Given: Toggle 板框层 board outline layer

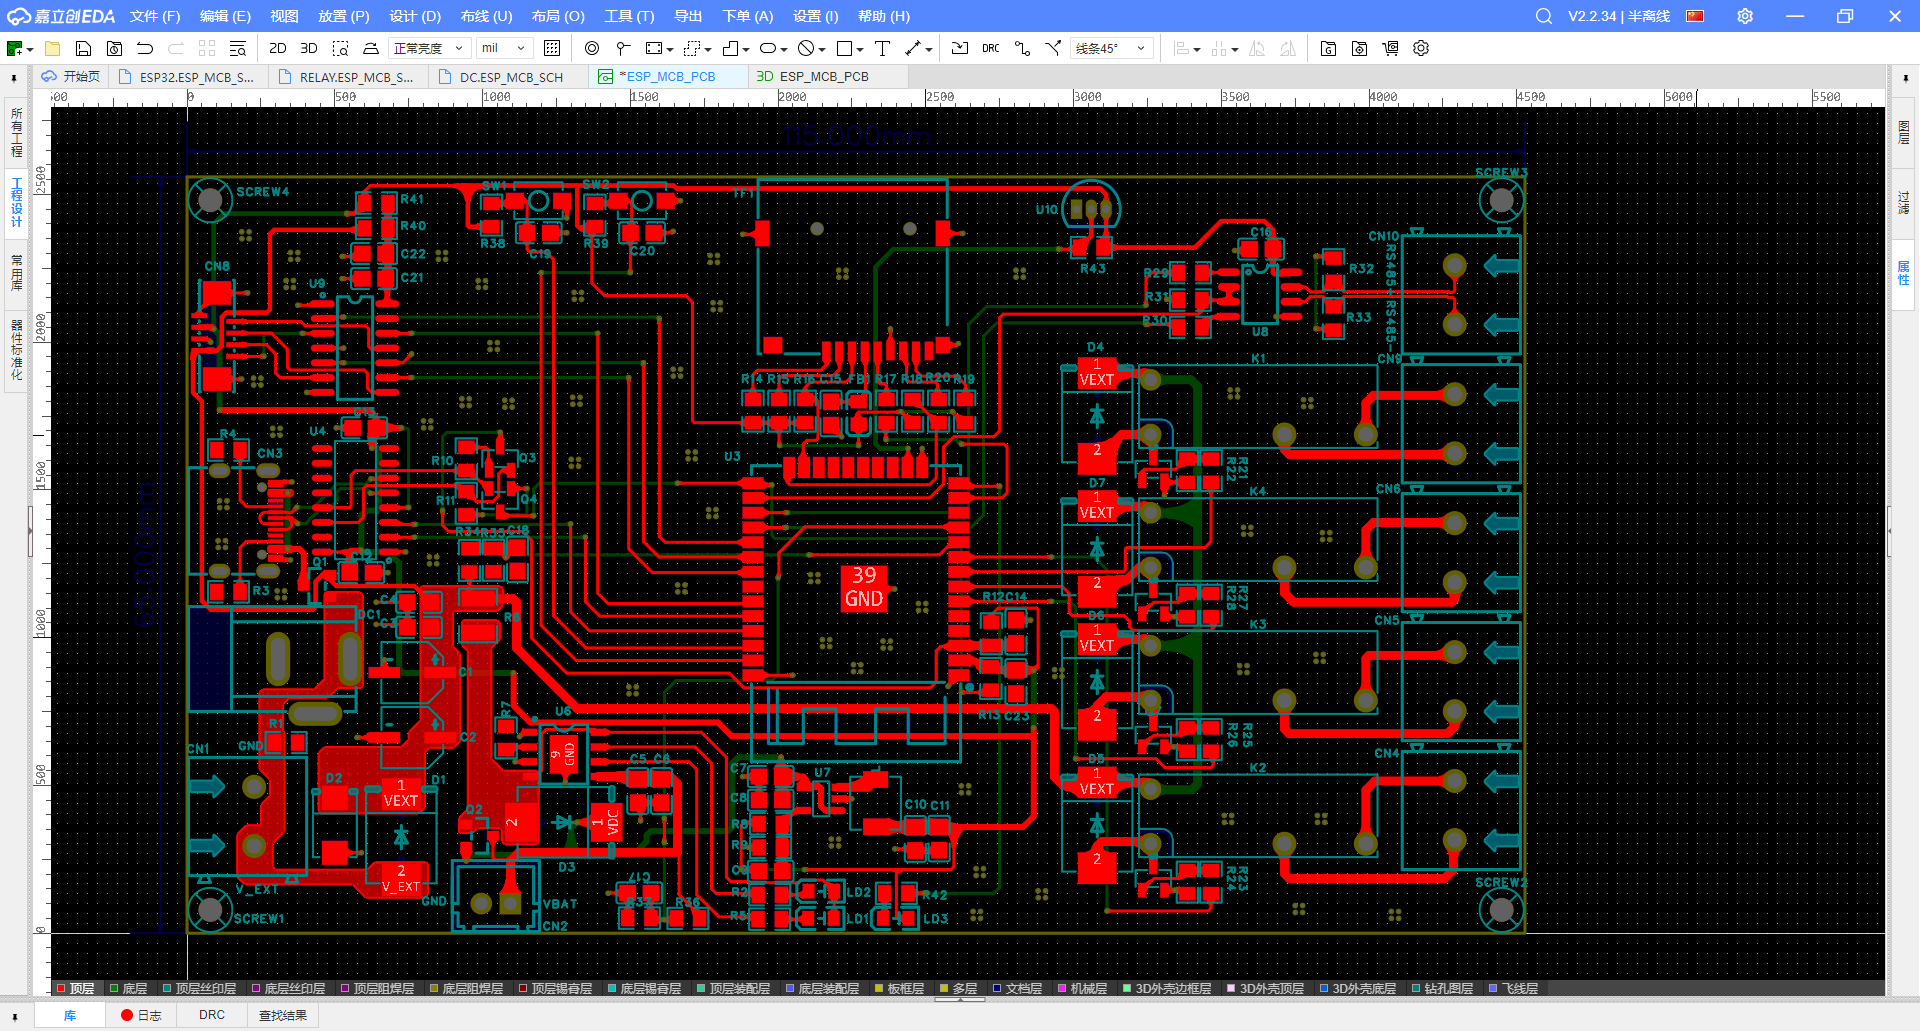Looking at the screenshot, I should (898, 988).
